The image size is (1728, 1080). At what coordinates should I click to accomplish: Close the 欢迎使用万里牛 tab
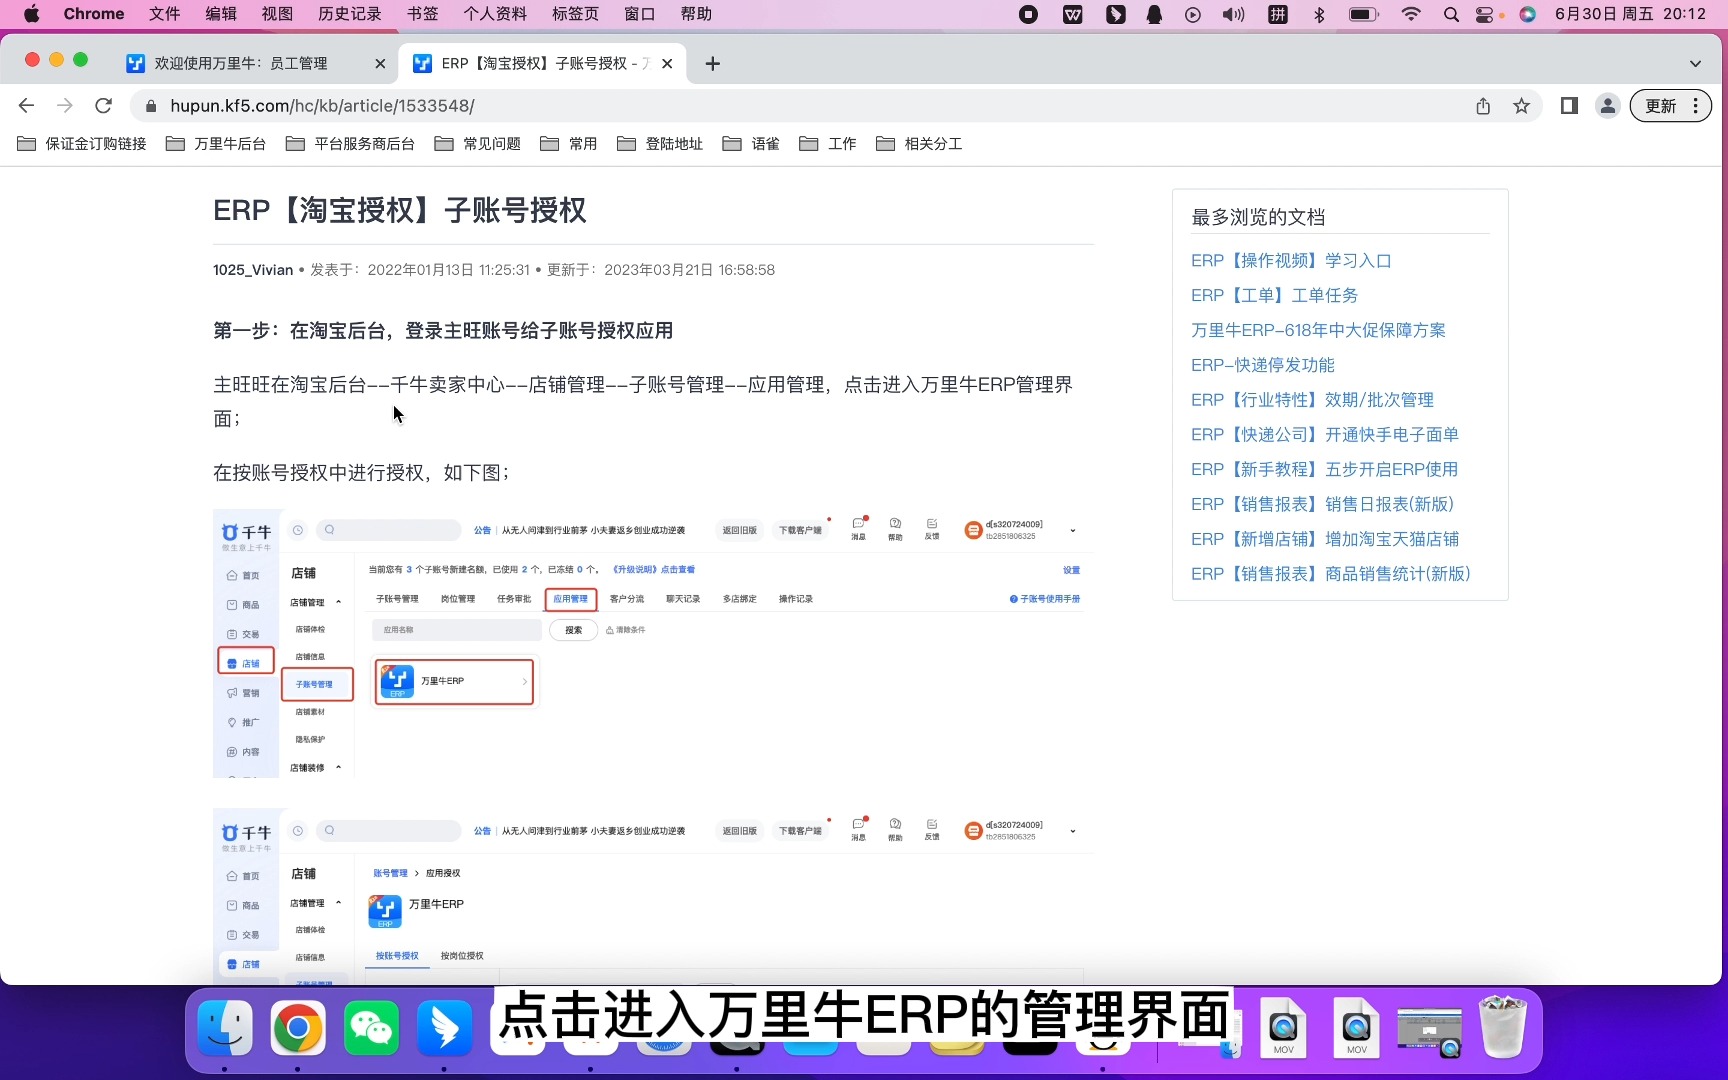(x=380, y=64)
